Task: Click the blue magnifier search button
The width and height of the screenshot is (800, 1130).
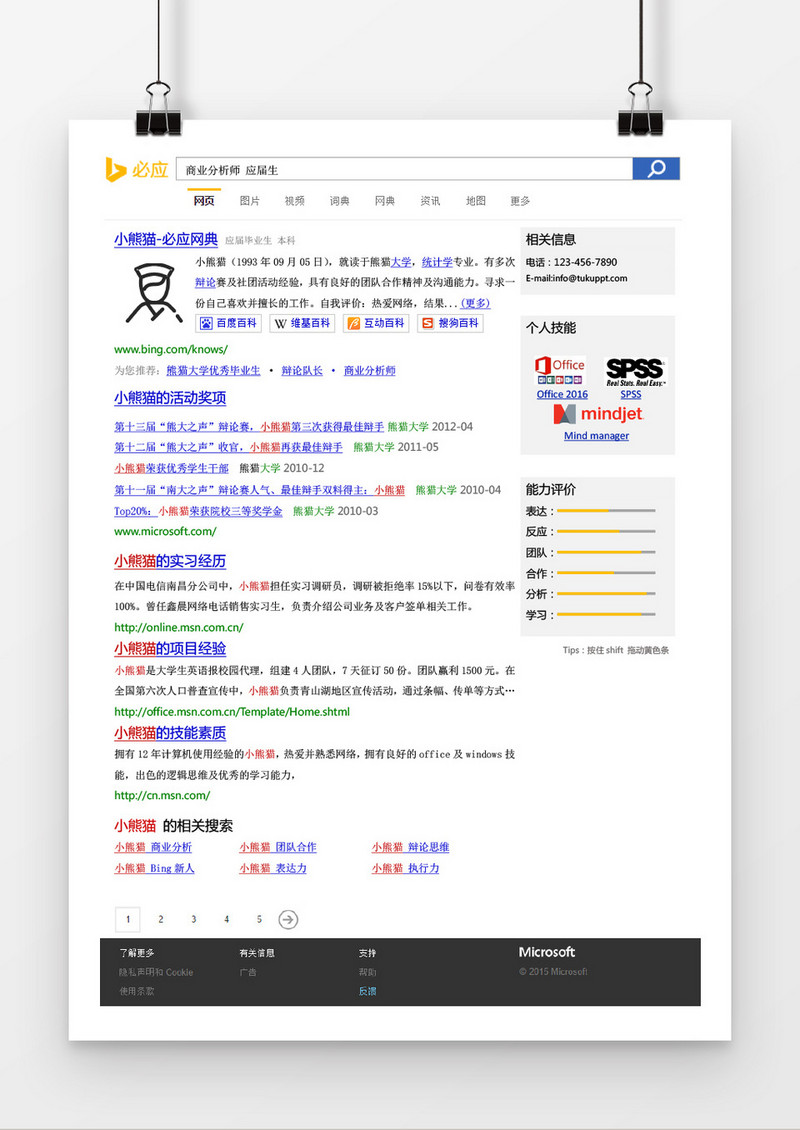Action: [x=656, y=169]
